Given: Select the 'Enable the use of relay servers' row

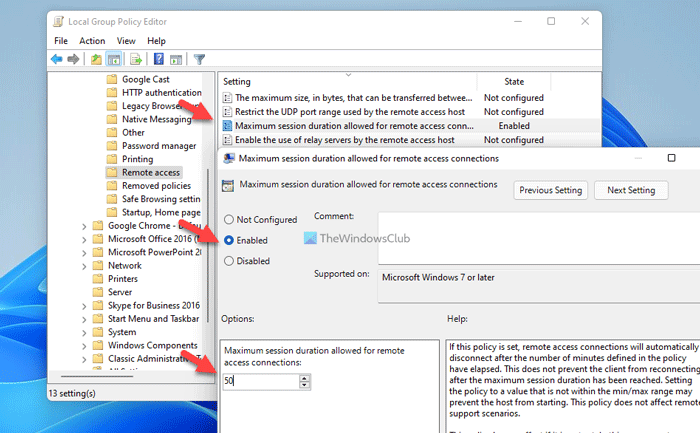Looking at the screenshot, I should (410, 140).
